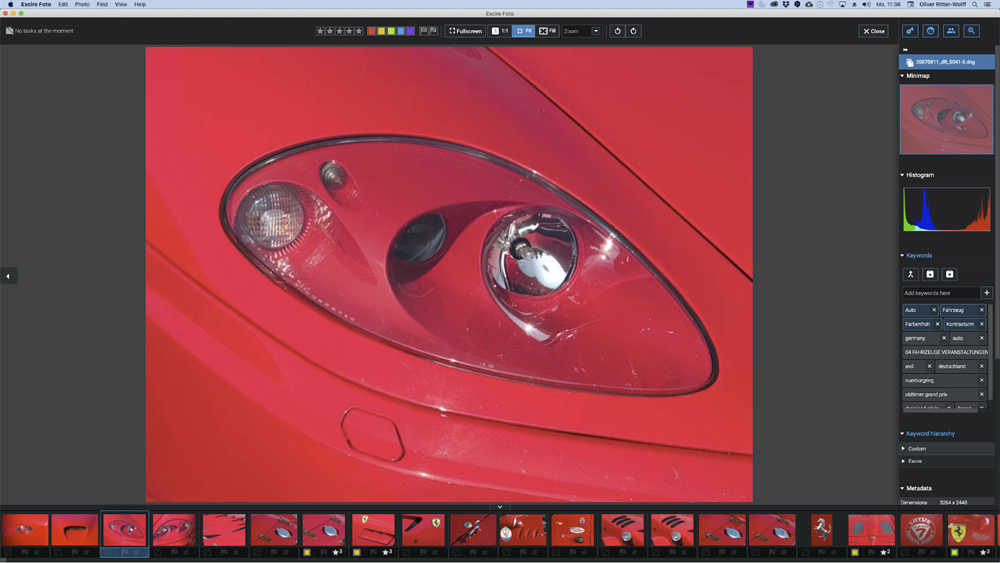Click the magnifier search icon in top right
Viewport: 1000px width, 563px height.
pyautogui.click(x=971, y=31)
